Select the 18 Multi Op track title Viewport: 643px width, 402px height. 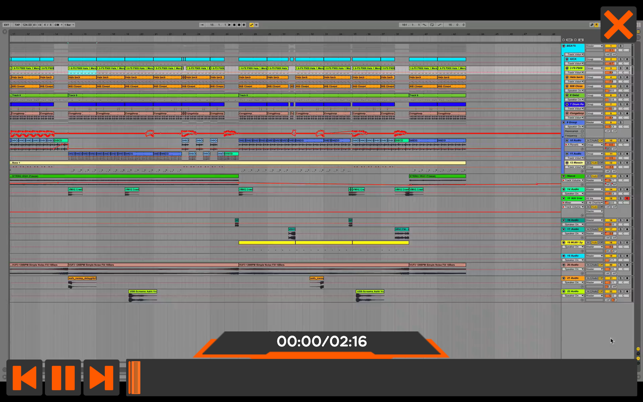click(575, 242)
